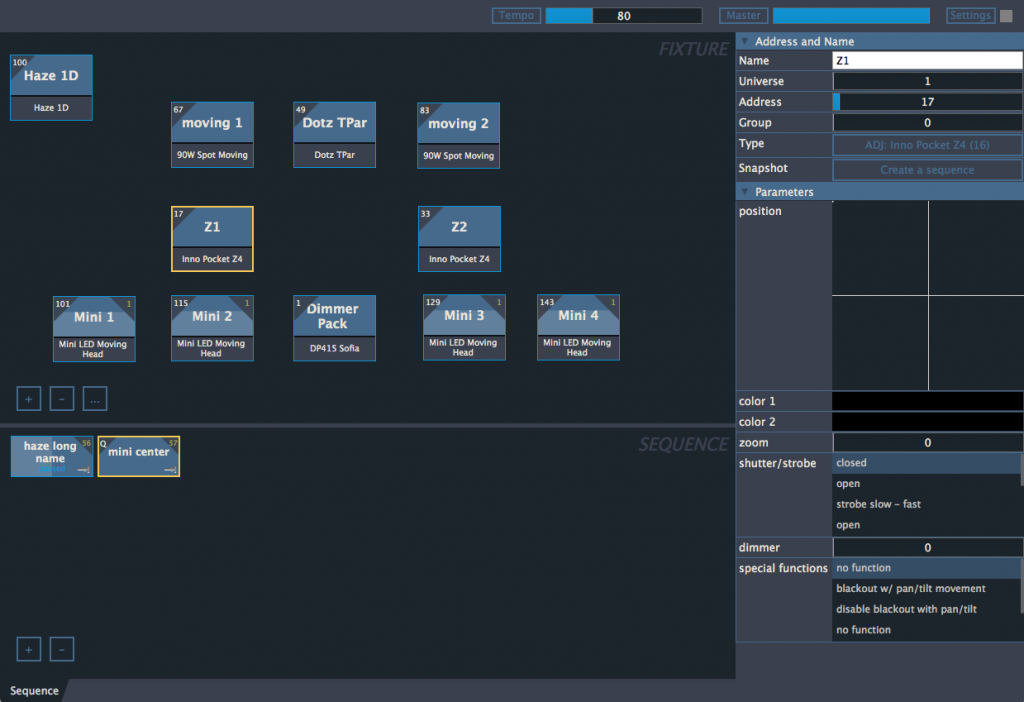
Task: Toggle the checkbox next to Settings
Action: [x=1006, y=15]
